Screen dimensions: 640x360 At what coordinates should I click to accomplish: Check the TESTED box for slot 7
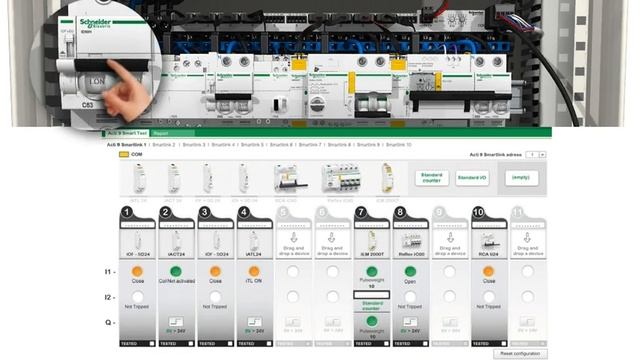[x=386, y=344]
